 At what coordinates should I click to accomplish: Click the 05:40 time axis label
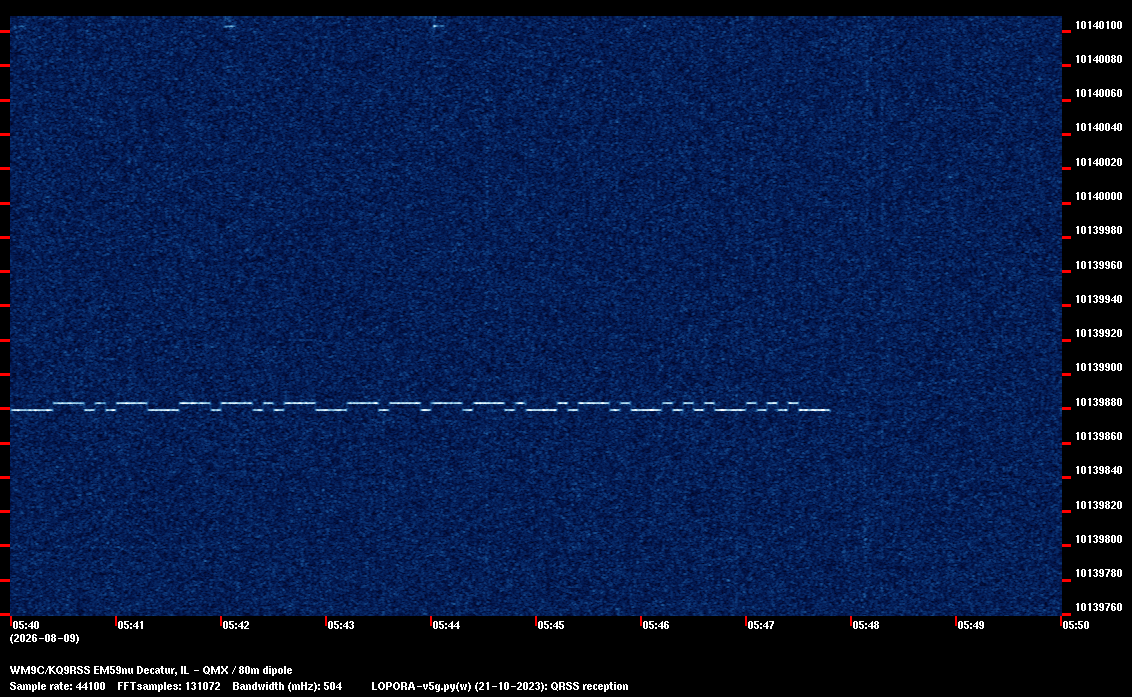click(26, 625)
